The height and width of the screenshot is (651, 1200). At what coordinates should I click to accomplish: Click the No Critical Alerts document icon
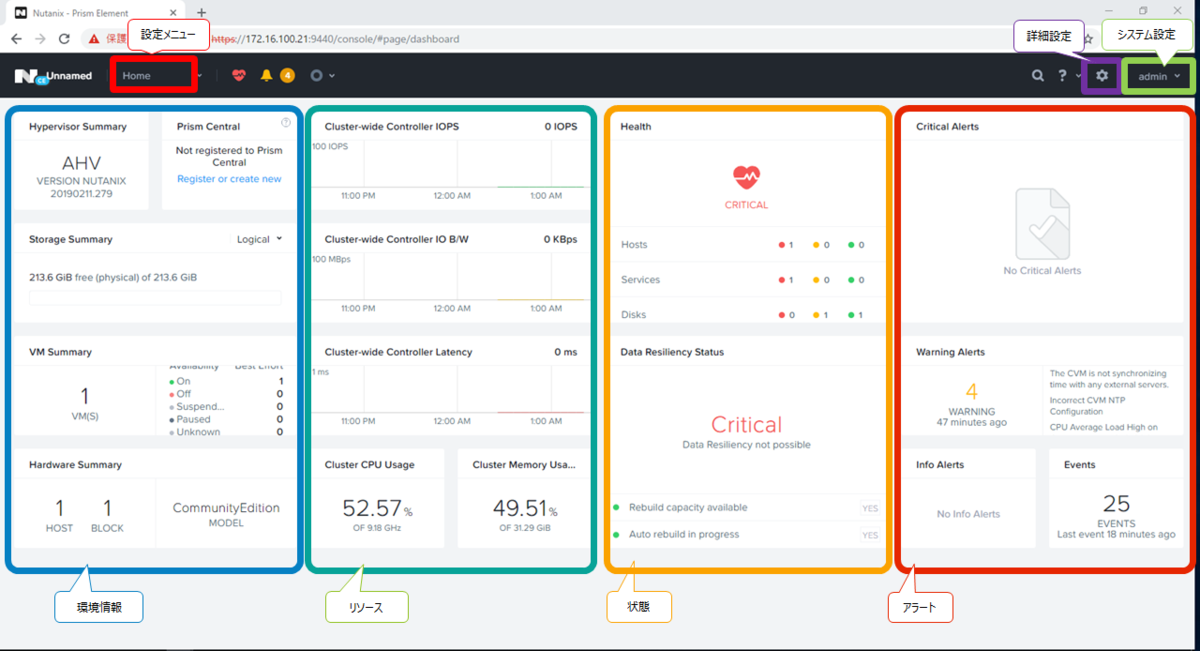1042,224
